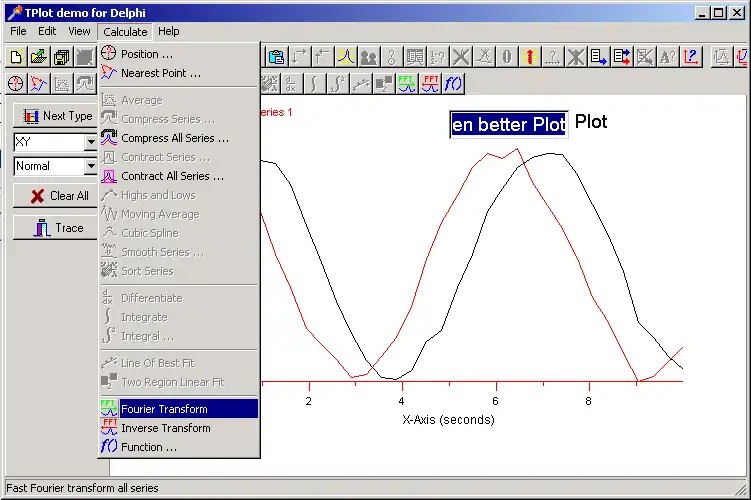Click the Position crosshair toolbar icon
Image resolution: width=751 pixels, height=500 pixels.
pos(16,84)
